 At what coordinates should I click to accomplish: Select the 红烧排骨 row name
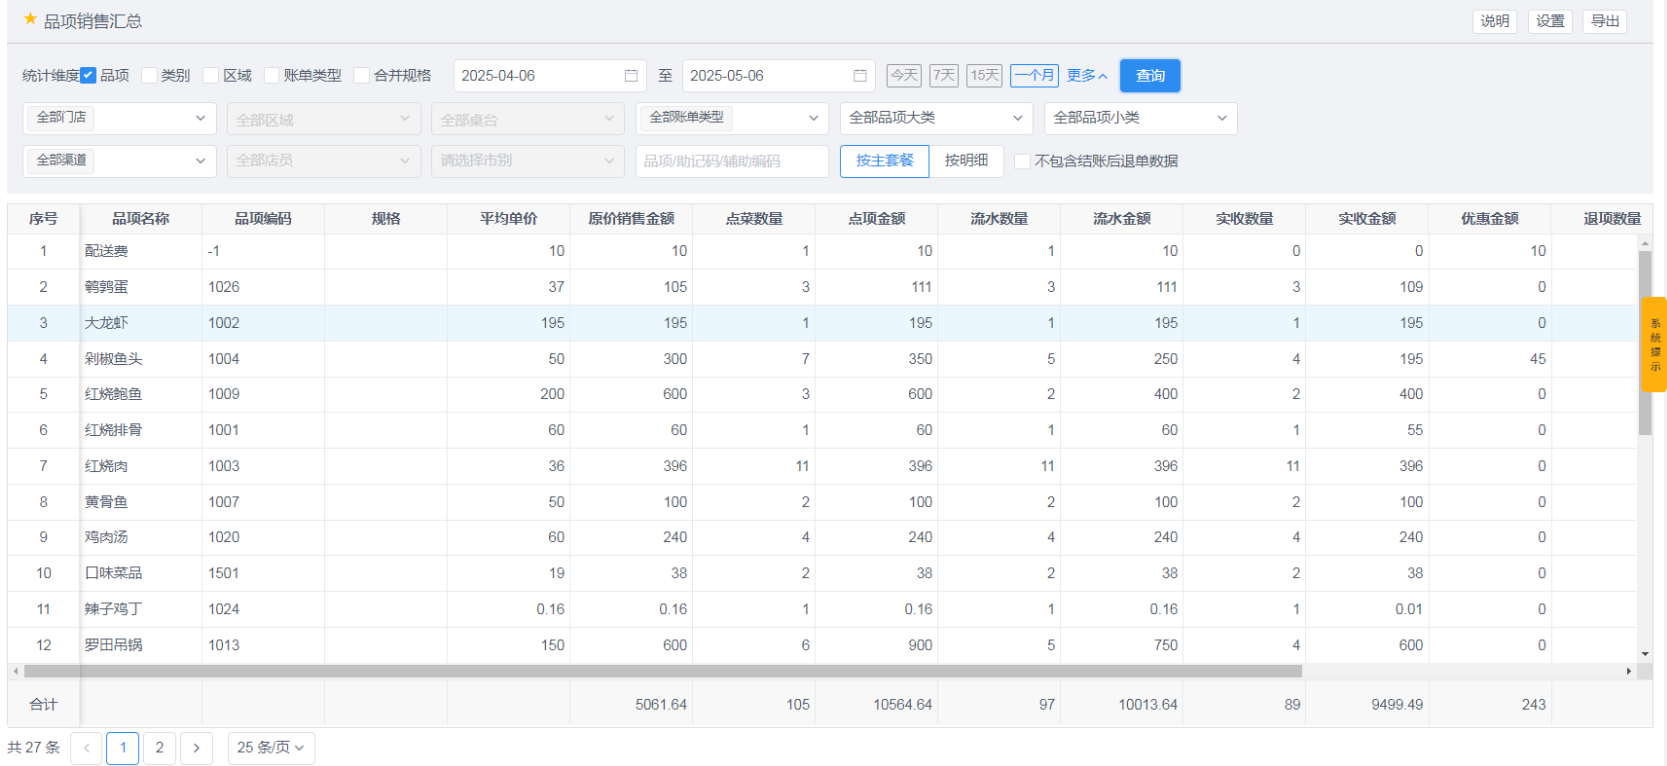tap(113, 430)
